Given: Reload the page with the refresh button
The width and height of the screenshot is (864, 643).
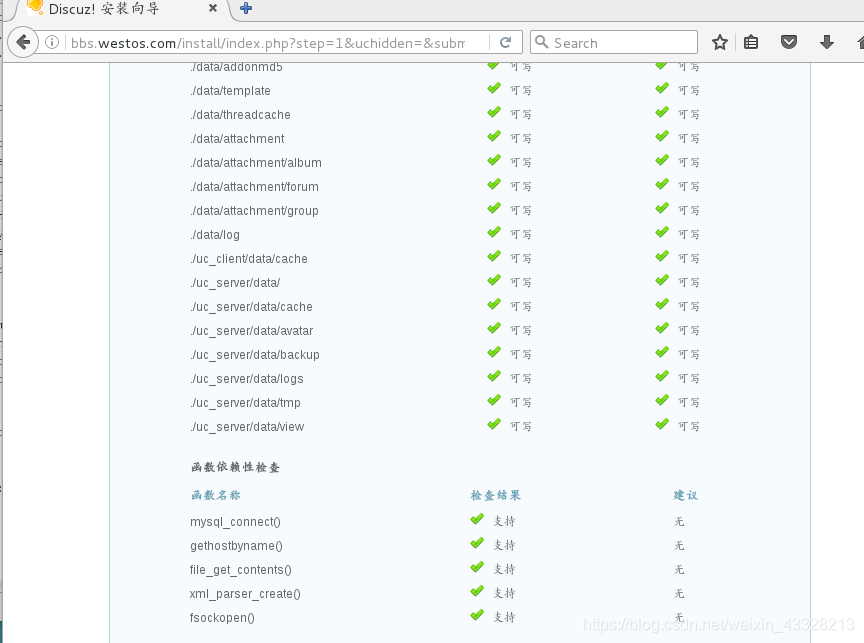Looking at the screenshot, I should point(505,42).
